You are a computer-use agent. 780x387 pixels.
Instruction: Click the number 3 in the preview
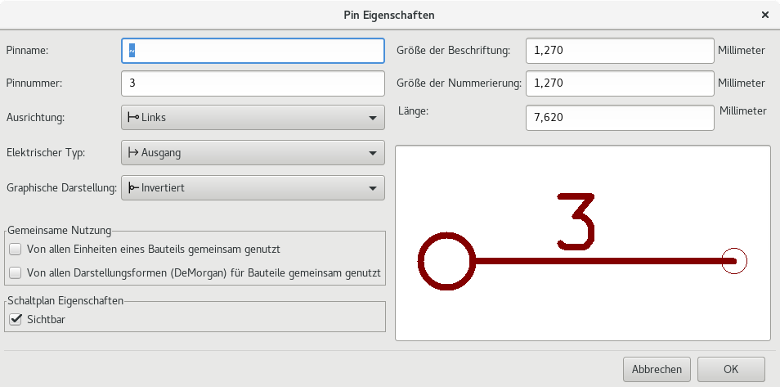[x=576, y=221]
